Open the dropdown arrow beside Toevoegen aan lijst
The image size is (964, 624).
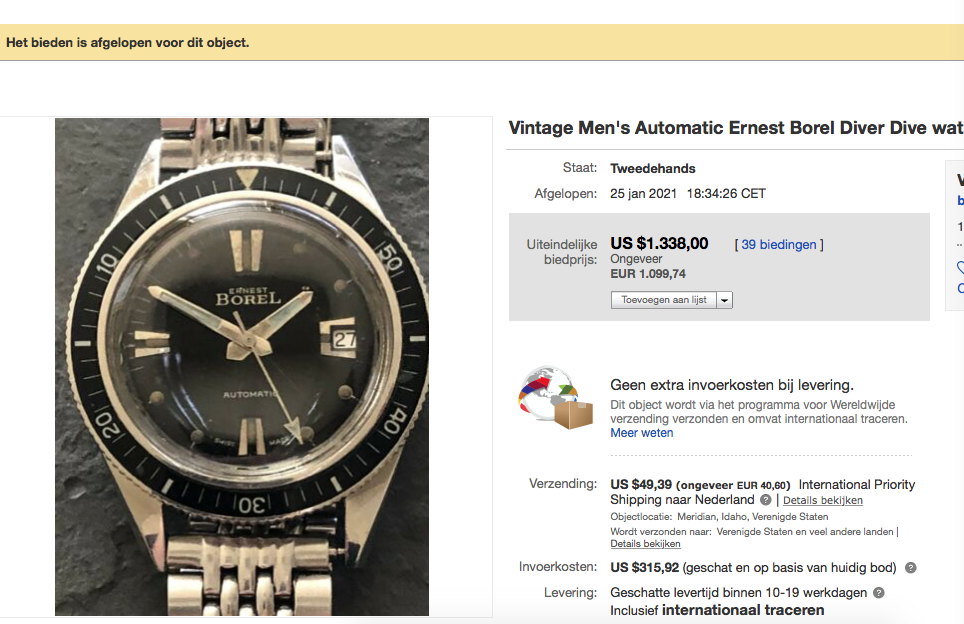725,300
